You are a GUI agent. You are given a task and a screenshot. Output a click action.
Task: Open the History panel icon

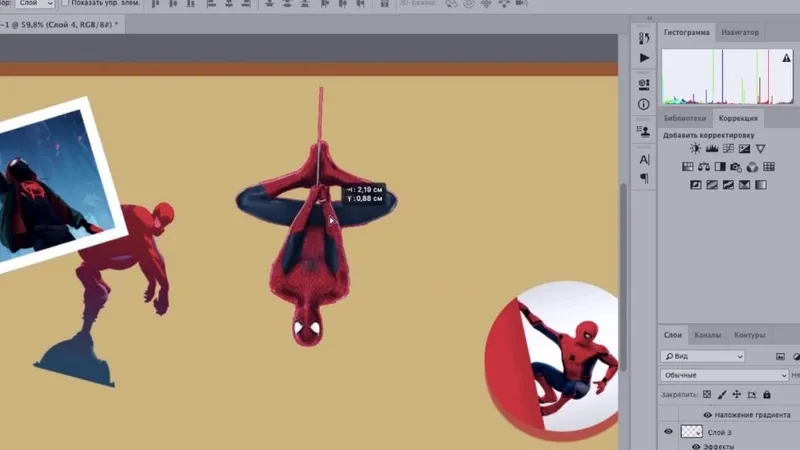coord(644,38)
